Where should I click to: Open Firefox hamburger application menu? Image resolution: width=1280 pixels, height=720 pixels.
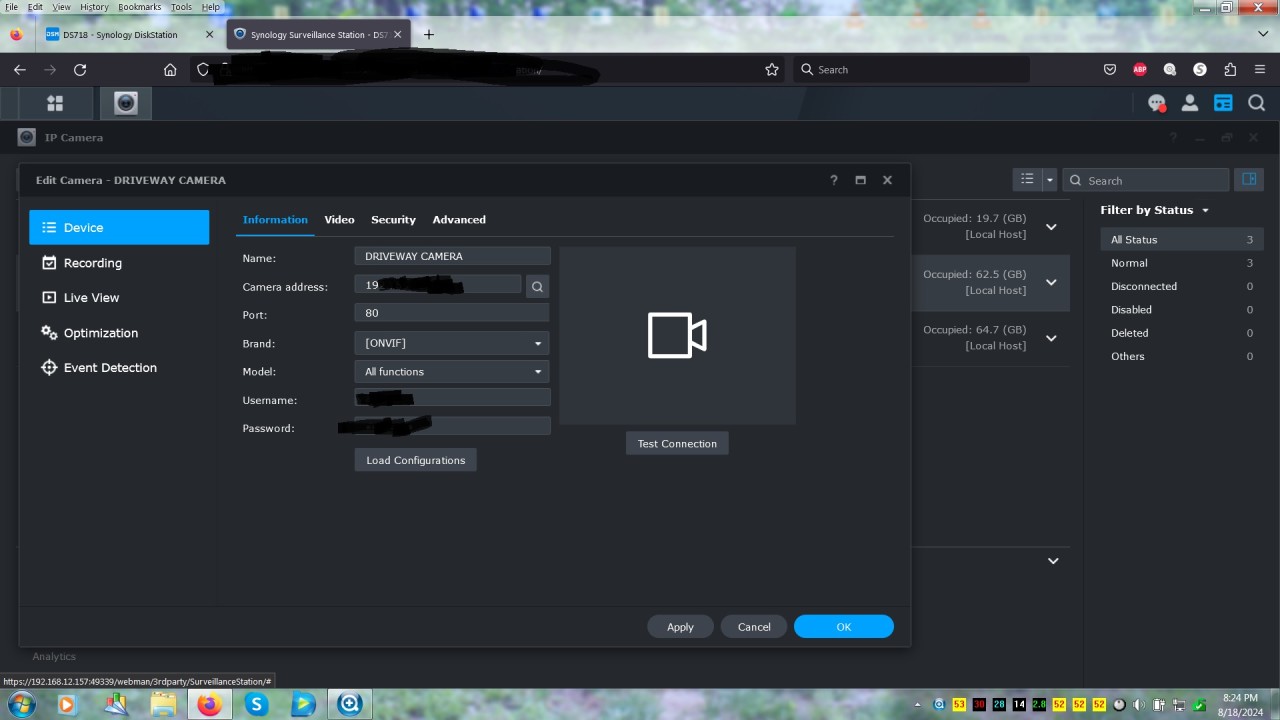click(1260, 69)
